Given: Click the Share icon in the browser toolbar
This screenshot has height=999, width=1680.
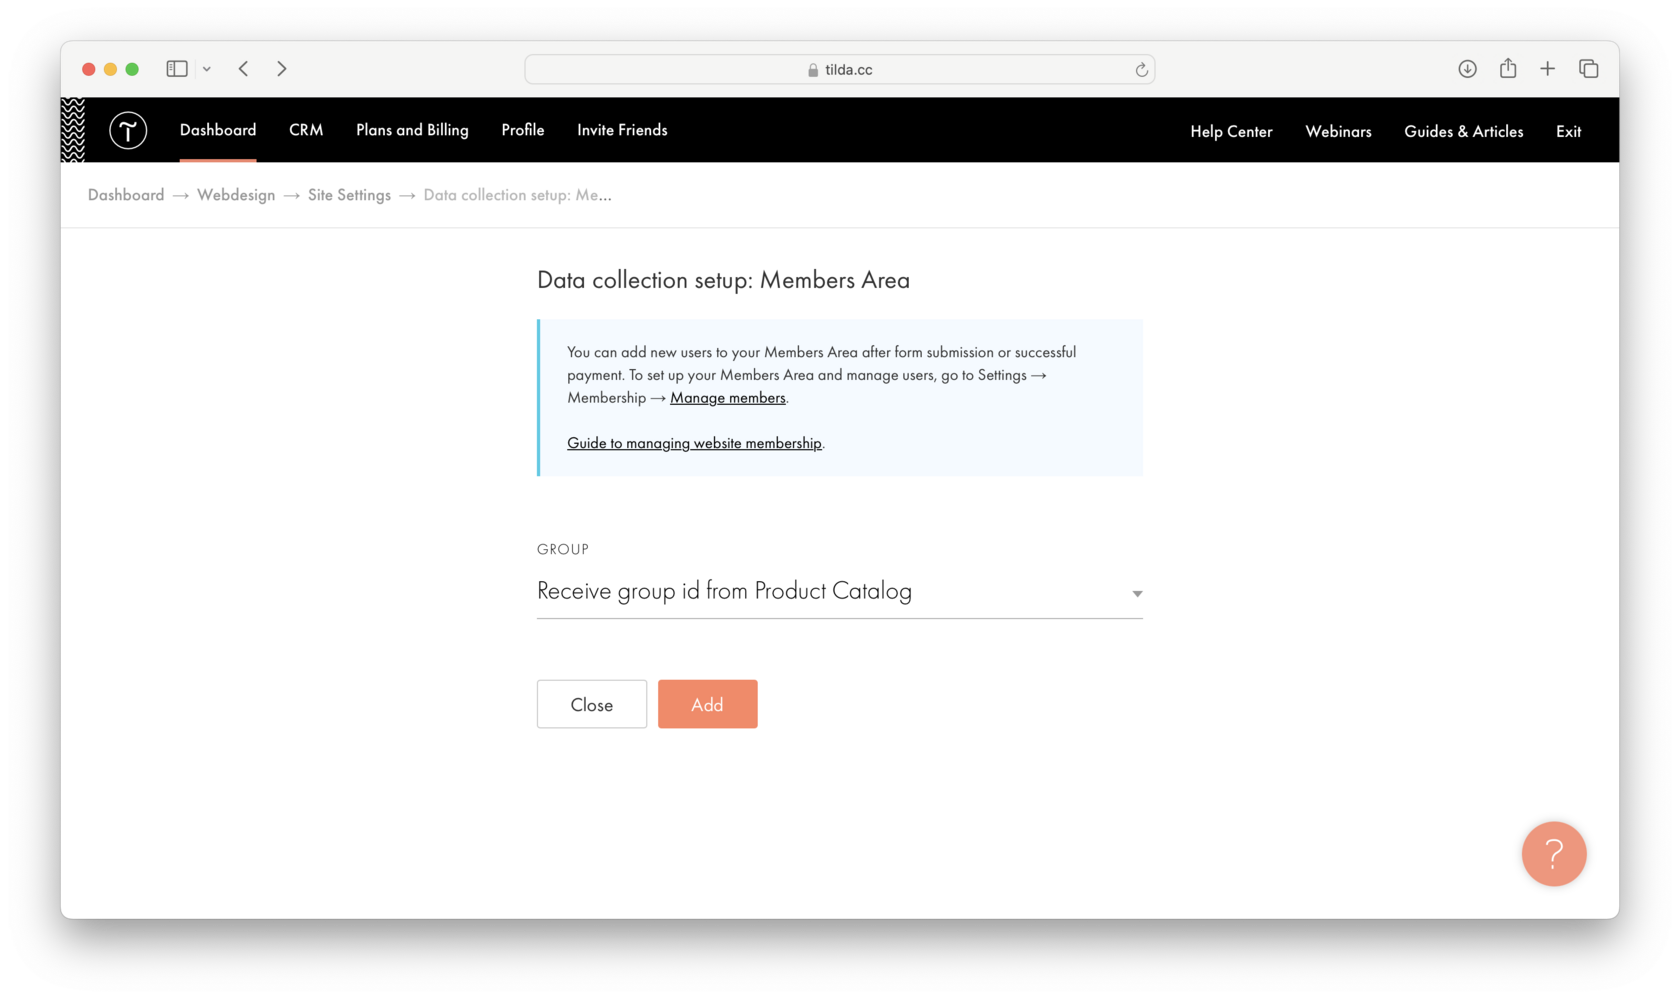Looking at the screenshot, I should point(1507,69).
